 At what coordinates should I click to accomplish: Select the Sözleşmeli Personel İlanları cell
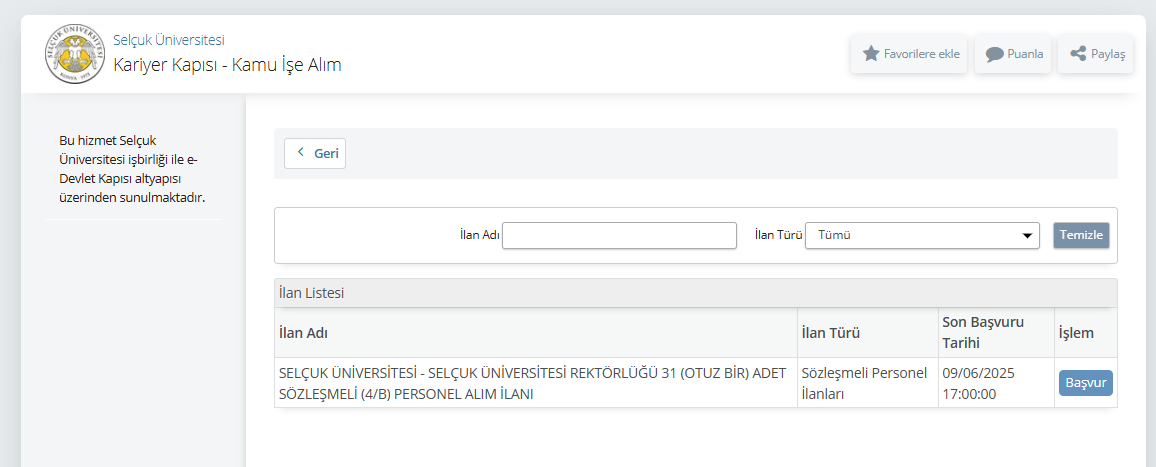pos(866,383)
